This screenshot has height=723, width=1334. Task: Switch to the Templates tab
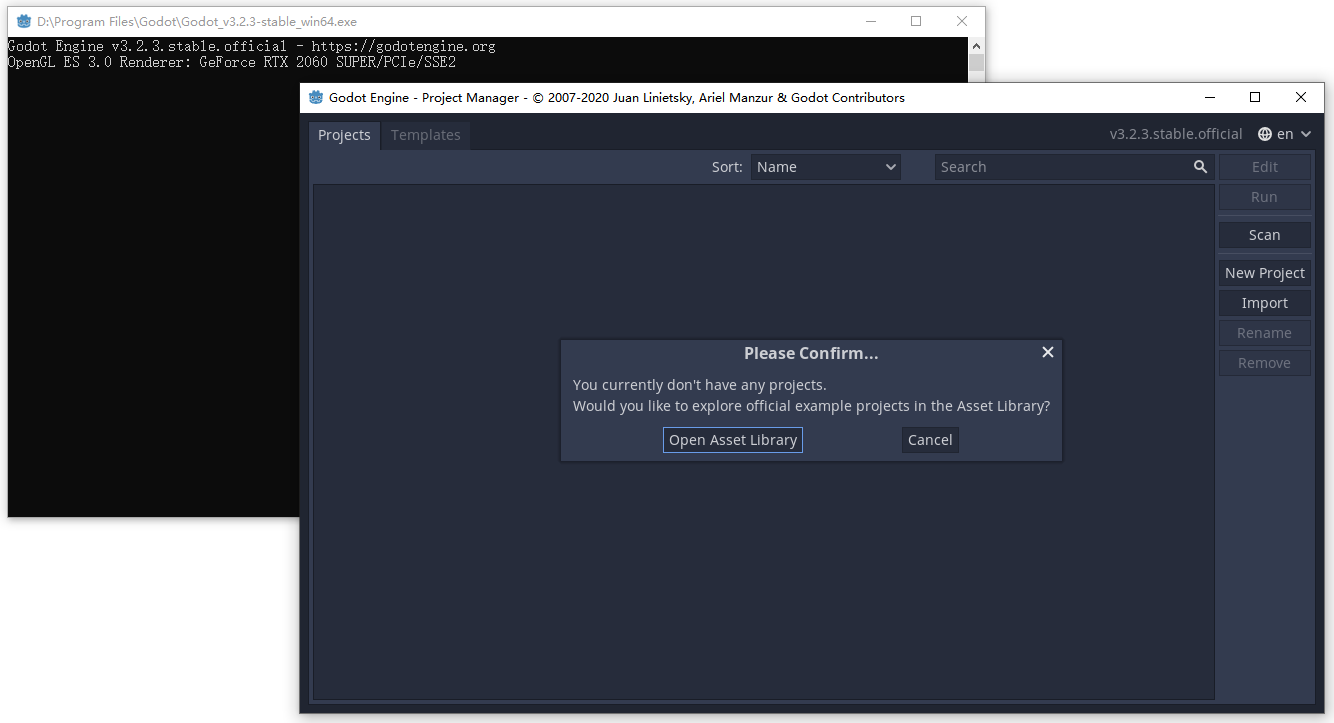coord(426,135)
